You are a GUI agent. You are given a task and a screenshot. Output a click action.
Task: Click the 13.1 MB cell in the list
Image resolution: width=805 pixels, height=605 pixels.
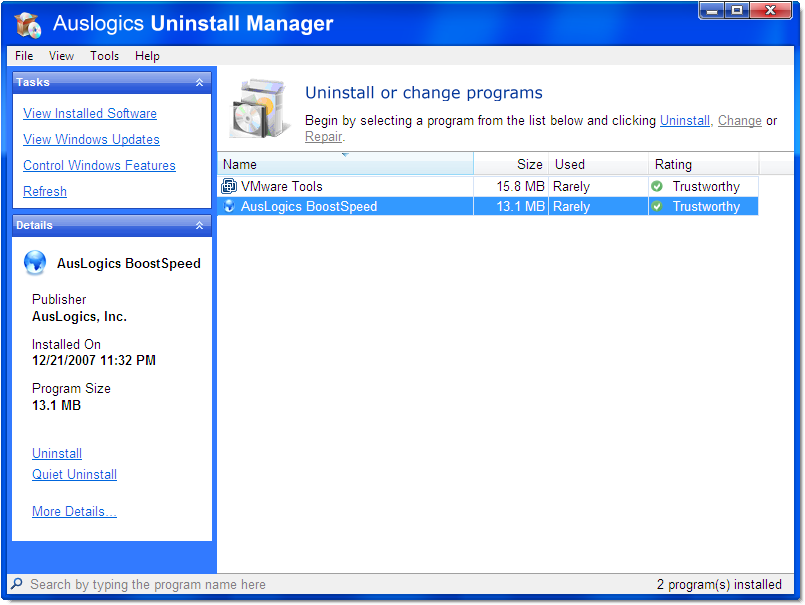(520, 206)
